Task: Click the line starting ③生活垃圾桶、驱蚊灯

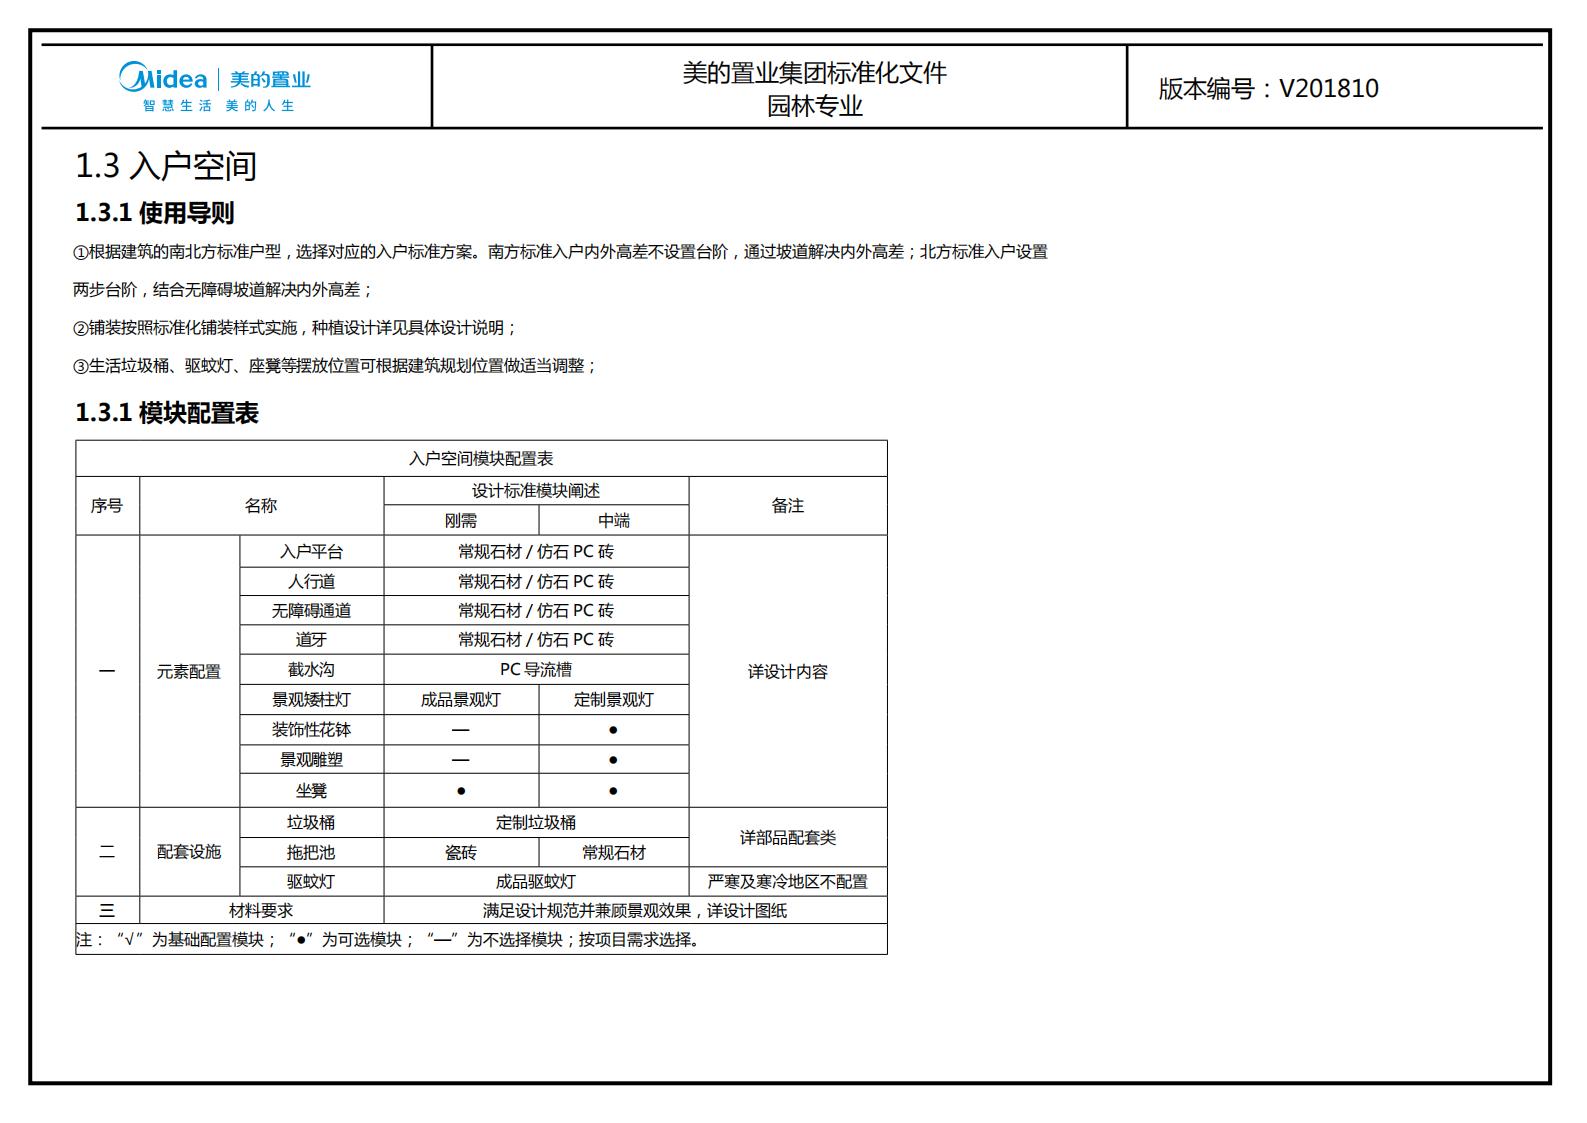Action: (334, 366)
